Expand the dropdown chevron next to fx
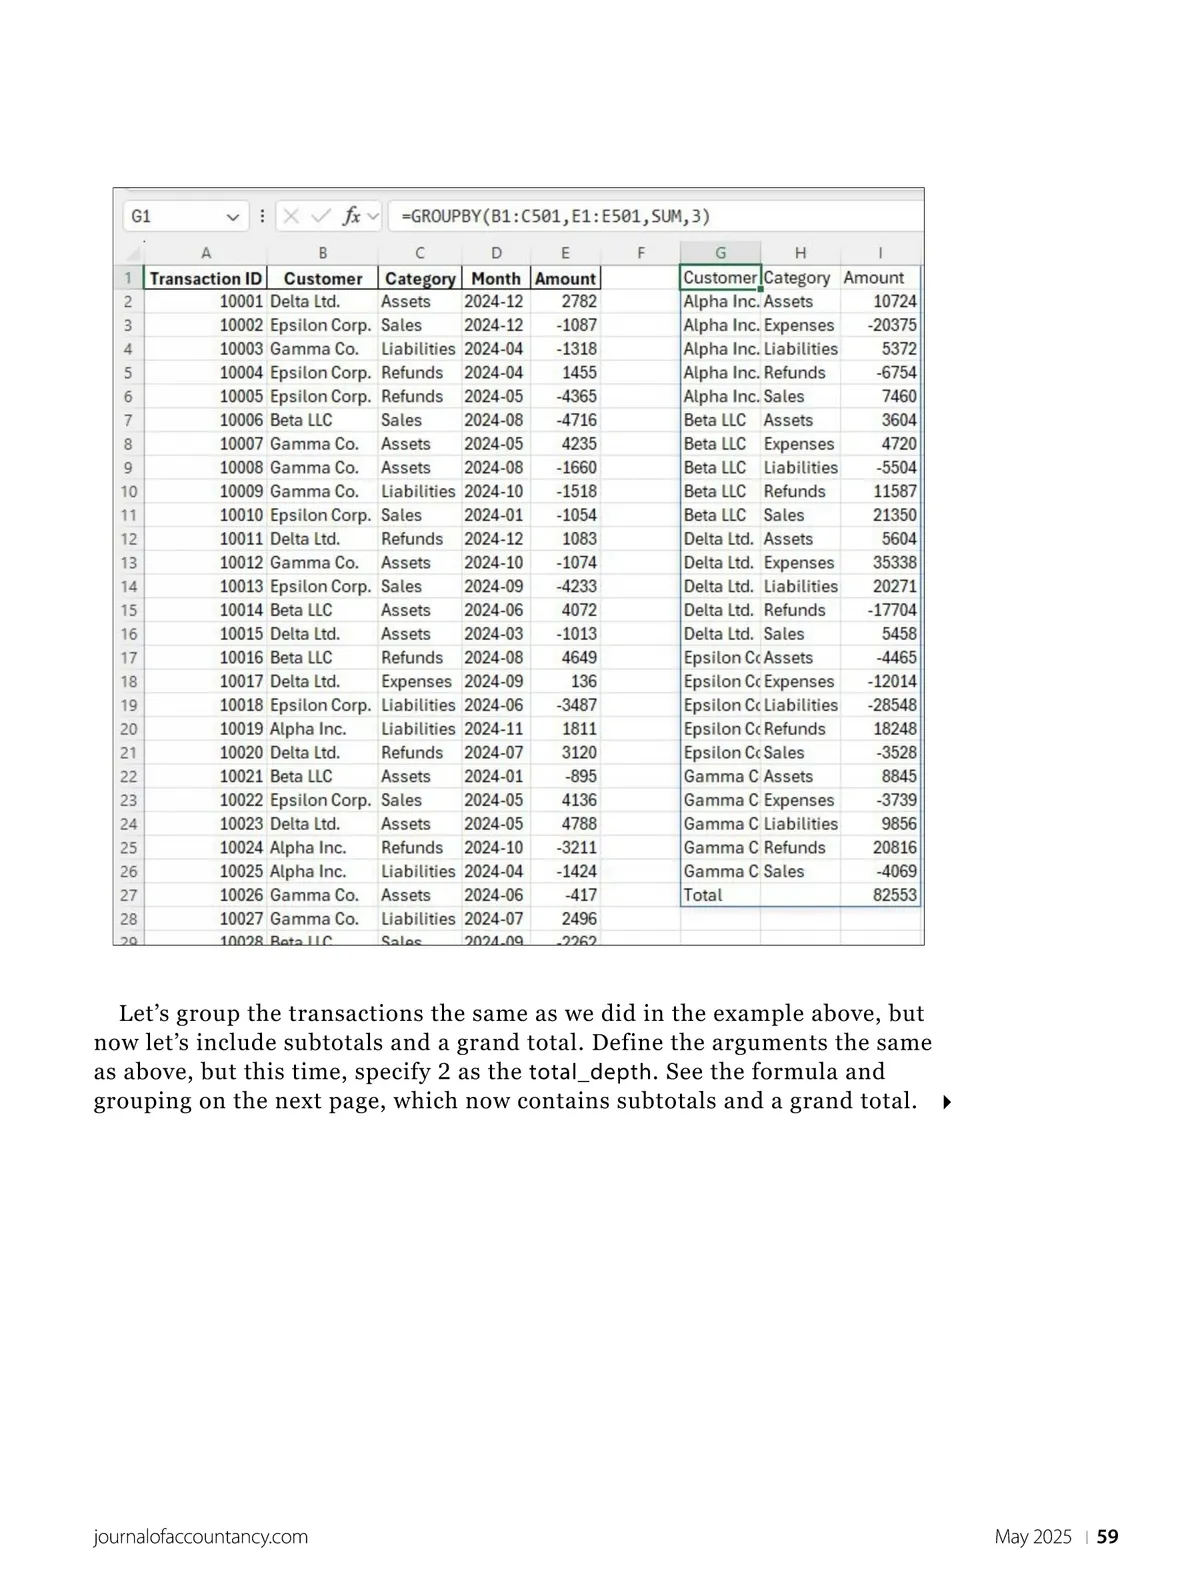Image resolution: width=1200 pixels, height=1575 pixels. coord(373,216)
